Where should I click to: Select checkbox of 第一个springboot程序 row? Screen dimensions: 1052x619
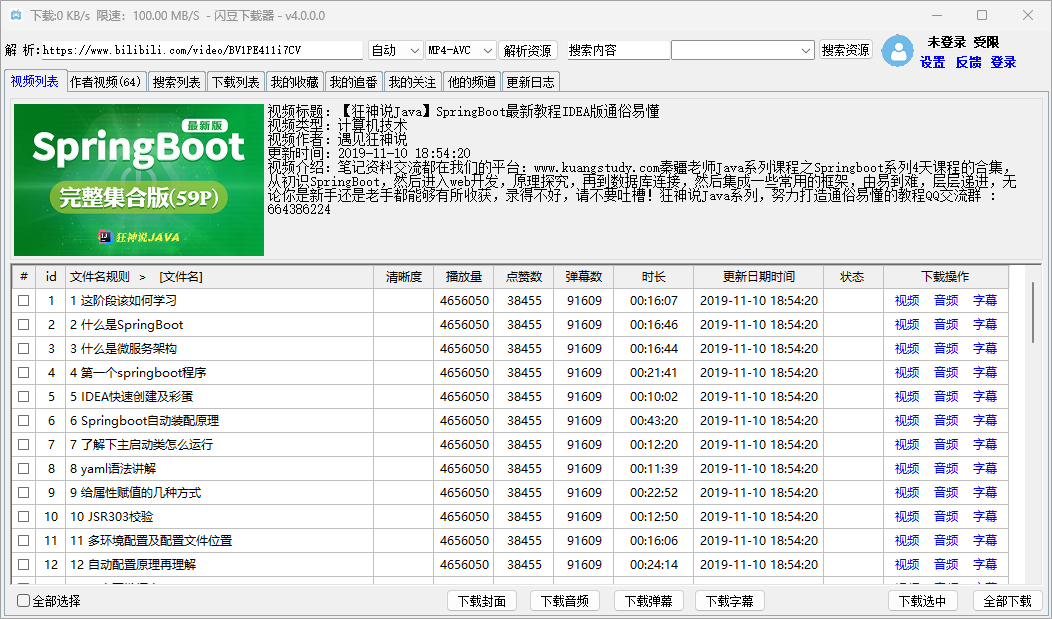pyautogui.click(x=23, y=372)
